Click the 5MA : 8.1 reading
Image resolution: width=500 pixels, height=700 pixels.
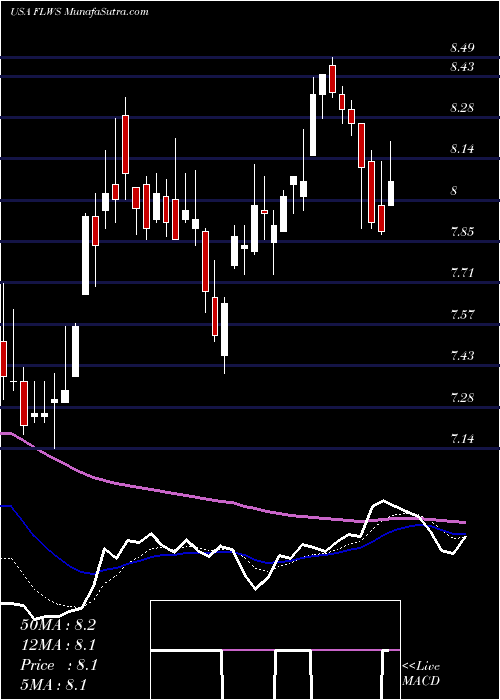(x=53, y=685)
